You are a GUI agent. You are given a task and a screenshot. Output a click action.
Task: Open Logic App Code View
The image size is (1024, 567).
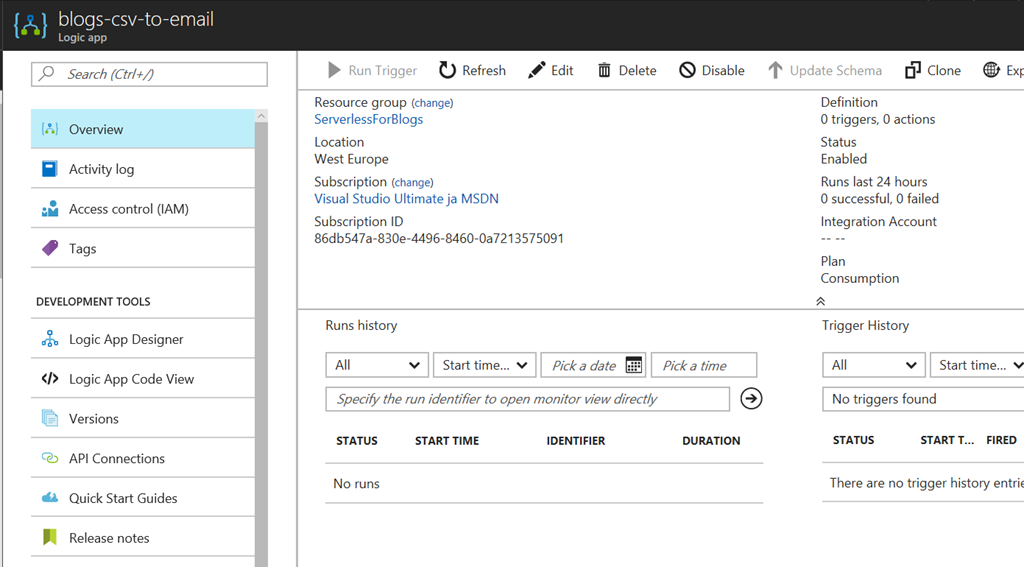131,379
